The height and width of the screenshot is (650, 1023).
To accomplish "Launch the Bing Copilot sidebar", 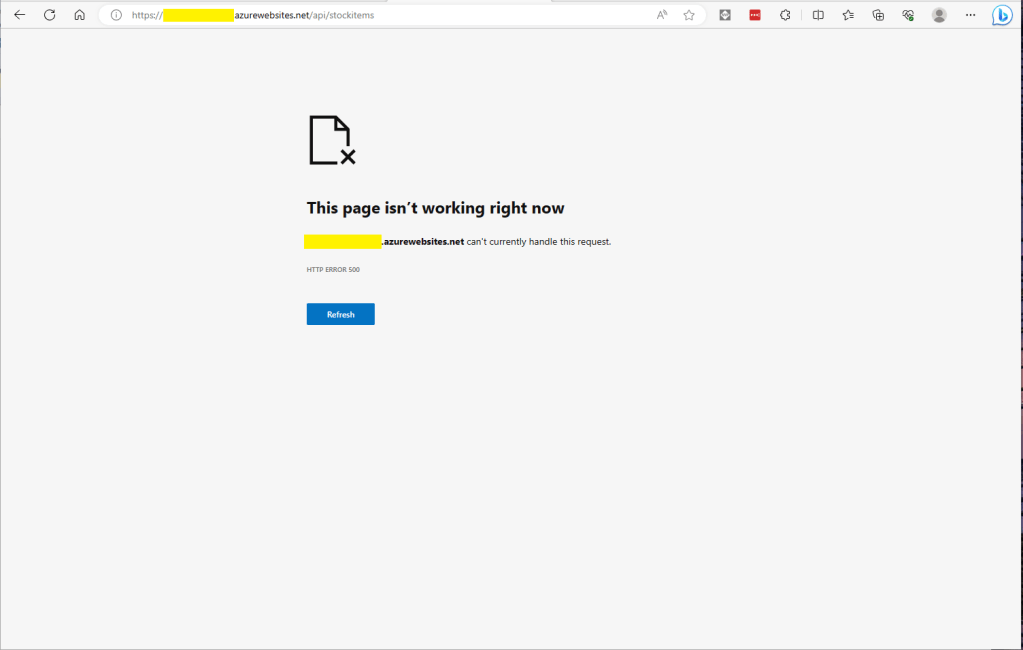I will (x=1001, y=15).
